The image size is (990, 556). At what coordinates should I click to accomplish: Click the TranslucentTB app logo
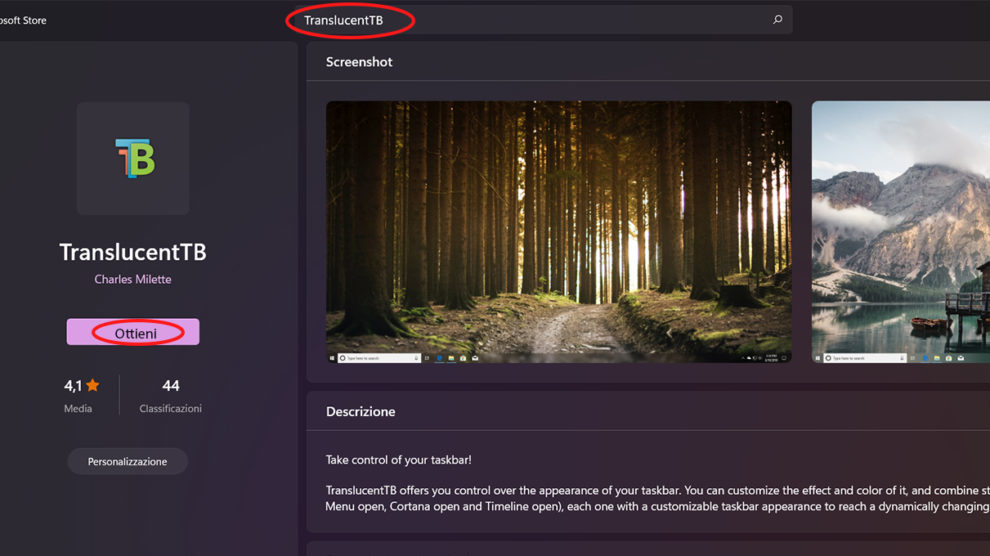[x=133, y=158]
